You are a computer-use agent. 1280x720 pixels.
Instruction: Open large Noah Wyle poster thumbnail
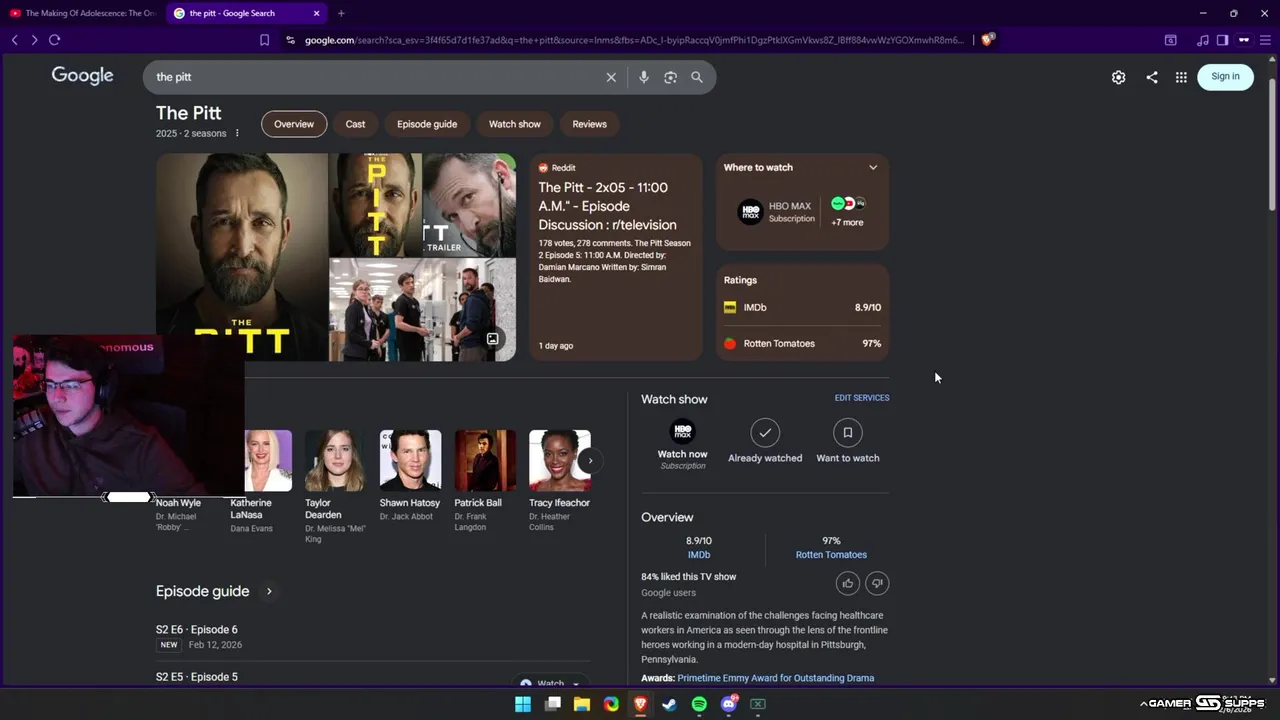(x=241, y=257)
